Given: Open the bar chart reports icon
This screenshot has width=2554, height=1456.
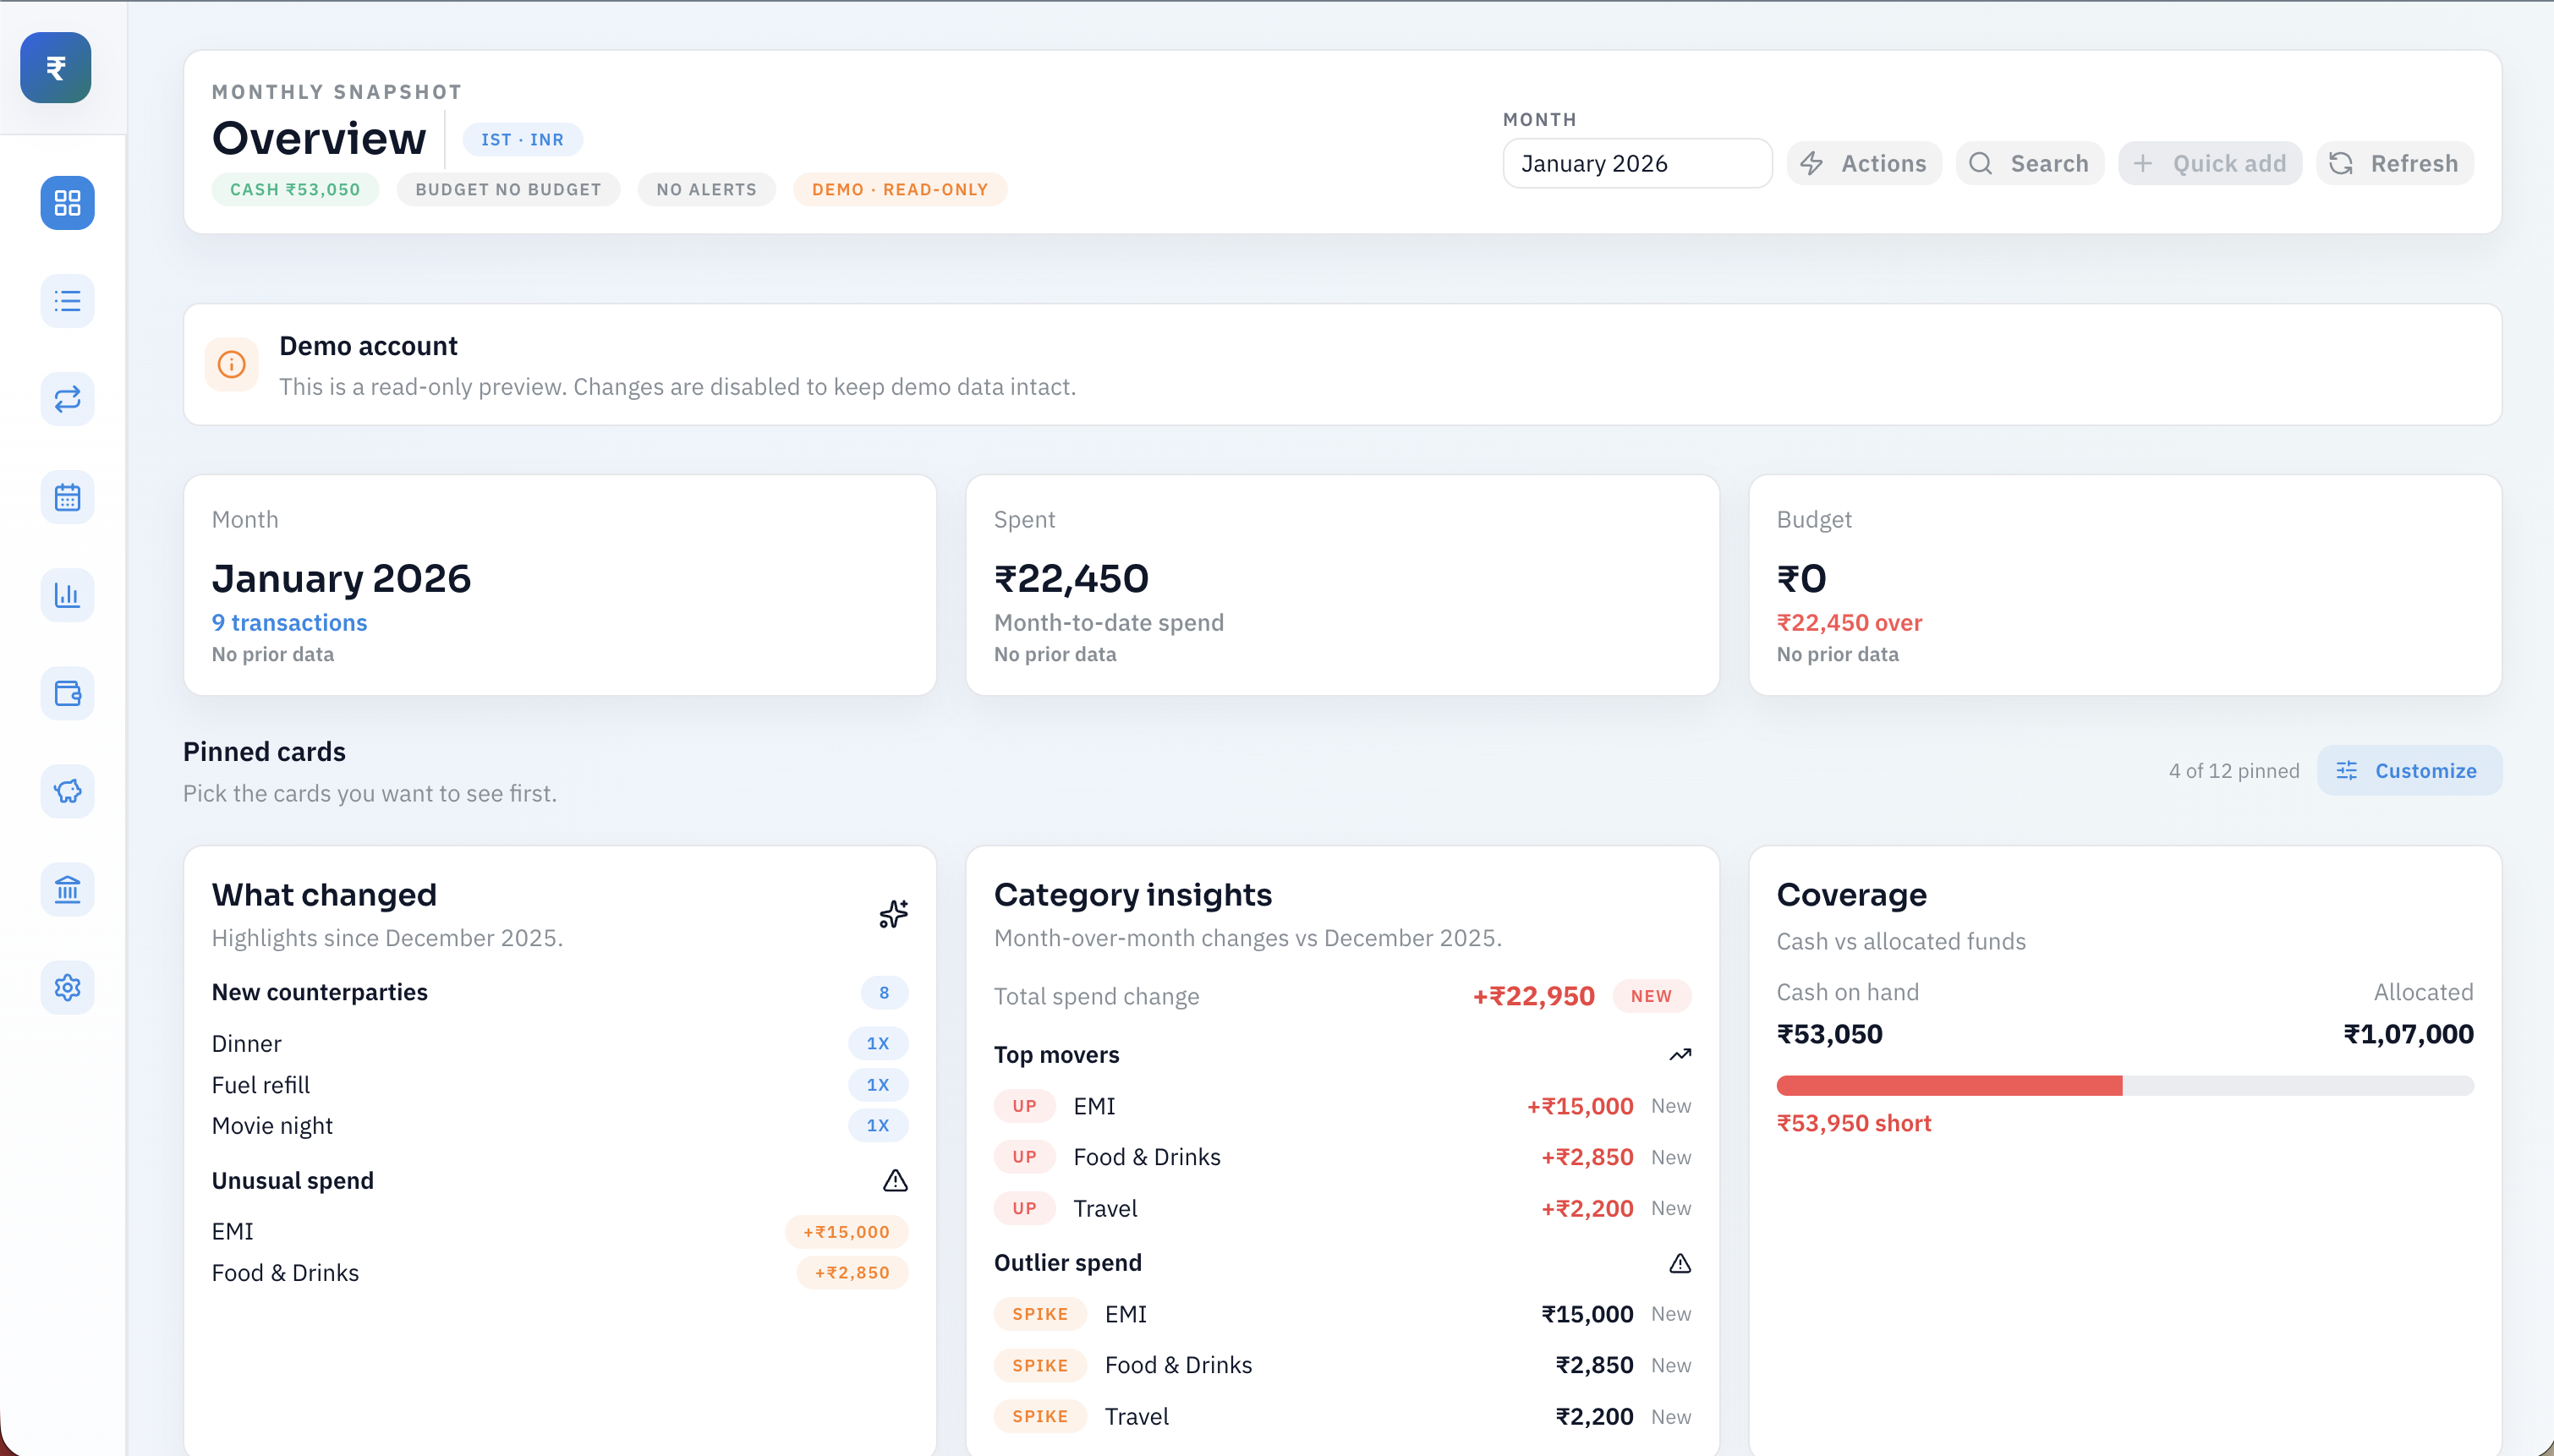Looking at the screenshot, I should coord(67,595).
